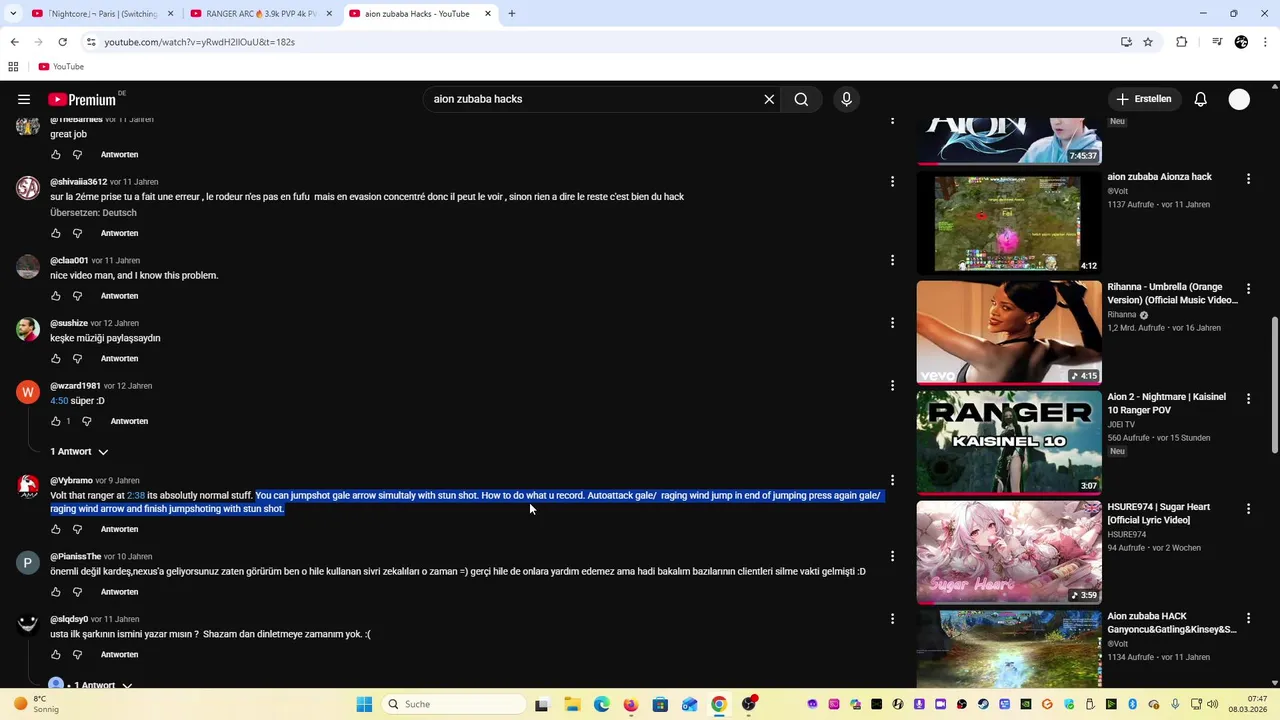This screenshot has width=1280, height=720.
Task: Click the URL address bar
Action: pyautogui.click(x=600, y=42)
